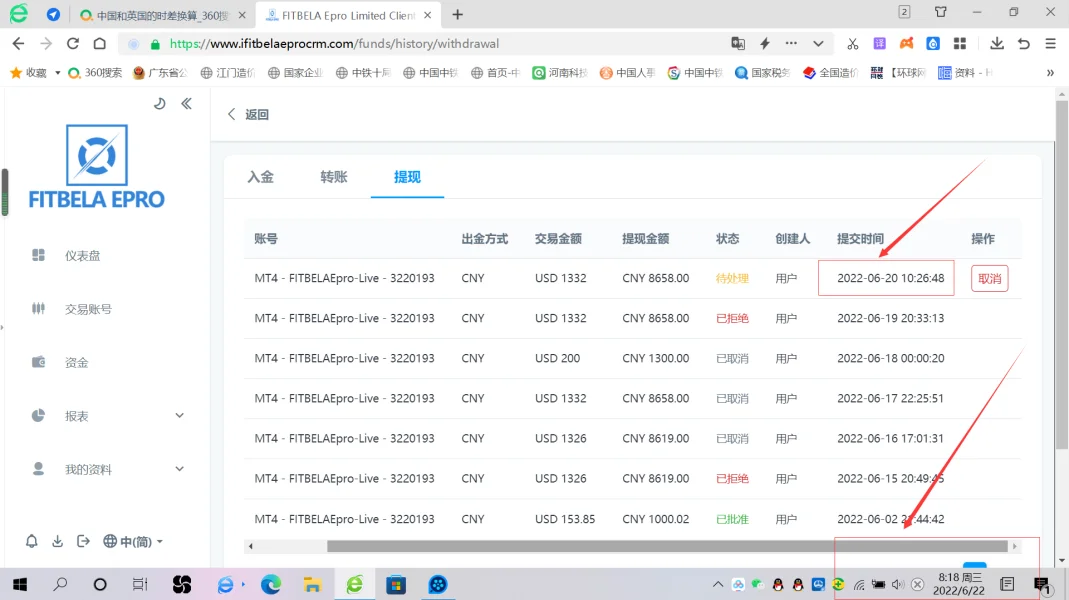1069x600 pixels.
Task: Log out using the sidebar exit icon
Action: pyautogui.click(x=83, y=541)
